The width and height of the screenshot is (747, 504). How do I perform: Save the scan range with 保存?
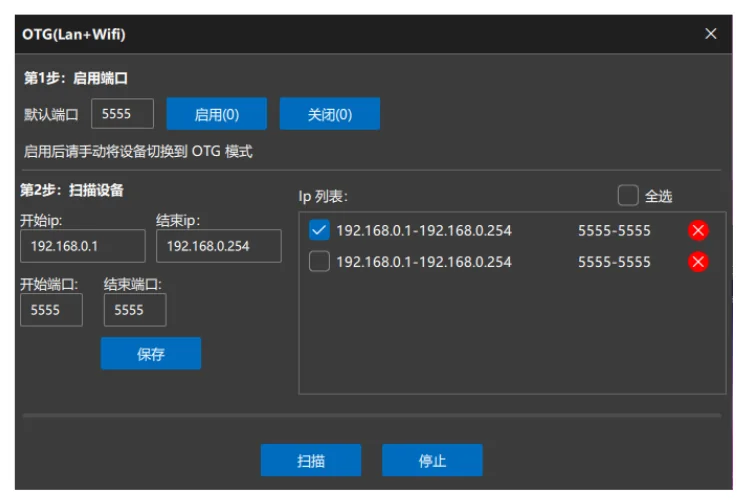click(151, 353)
